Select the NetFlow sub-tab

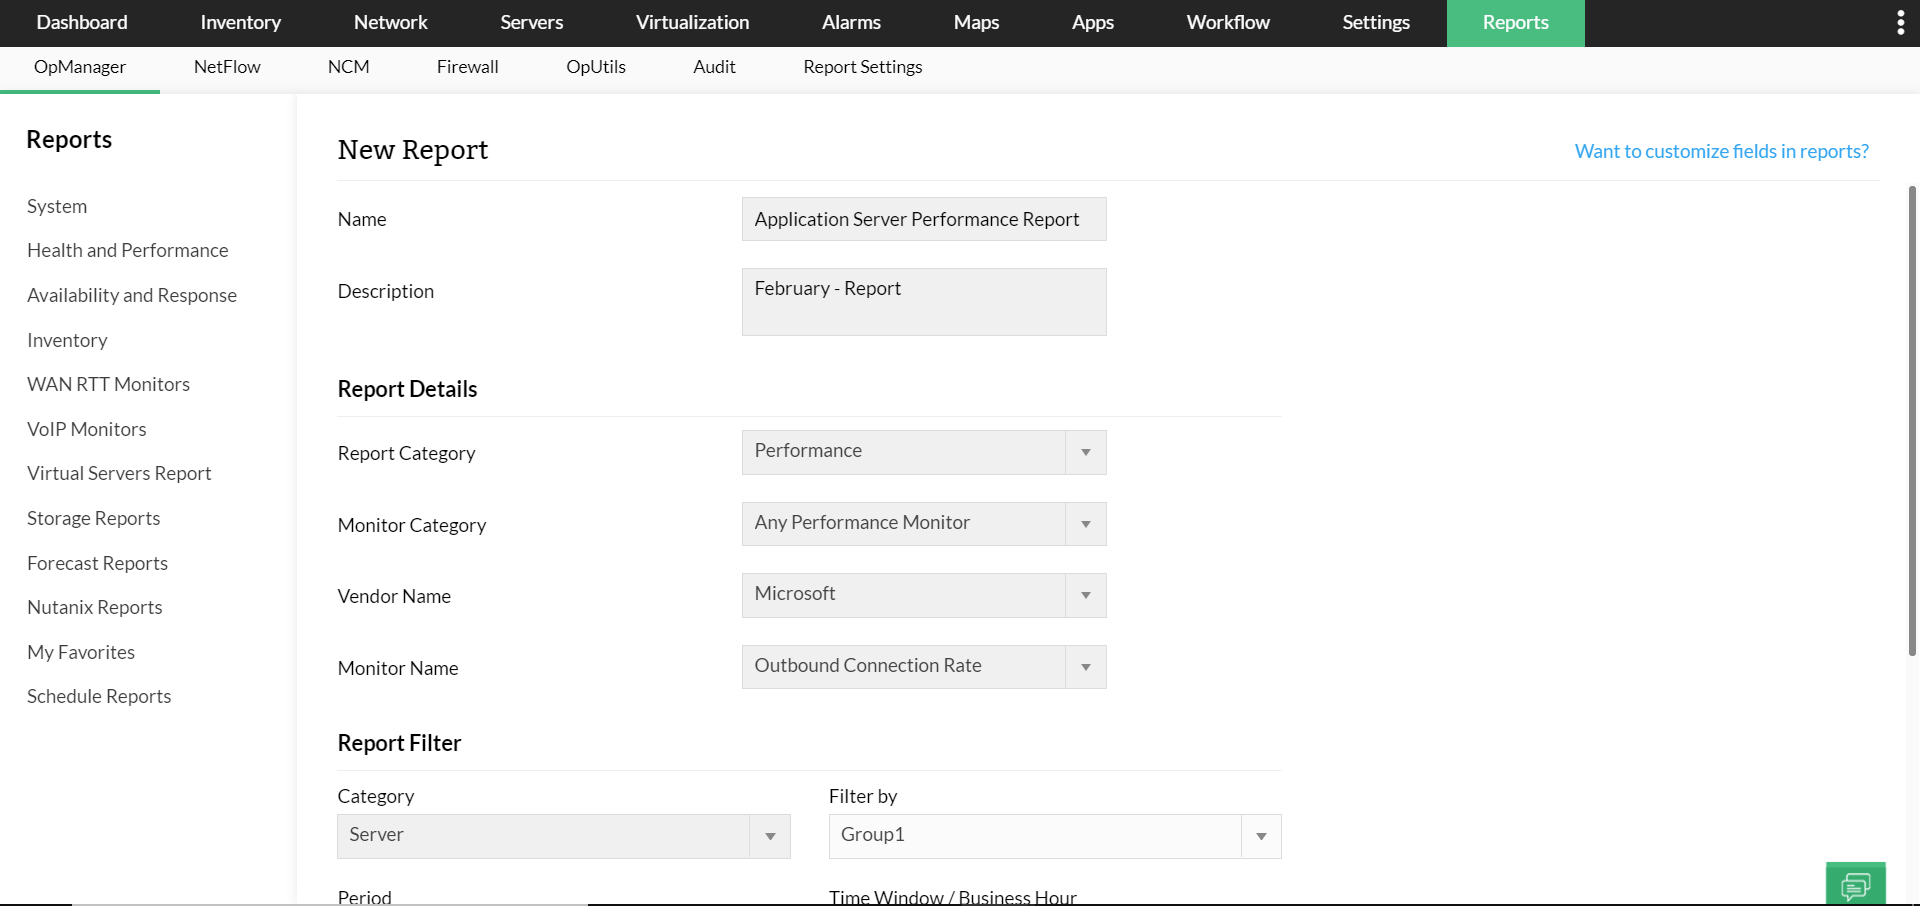[227, 67]
